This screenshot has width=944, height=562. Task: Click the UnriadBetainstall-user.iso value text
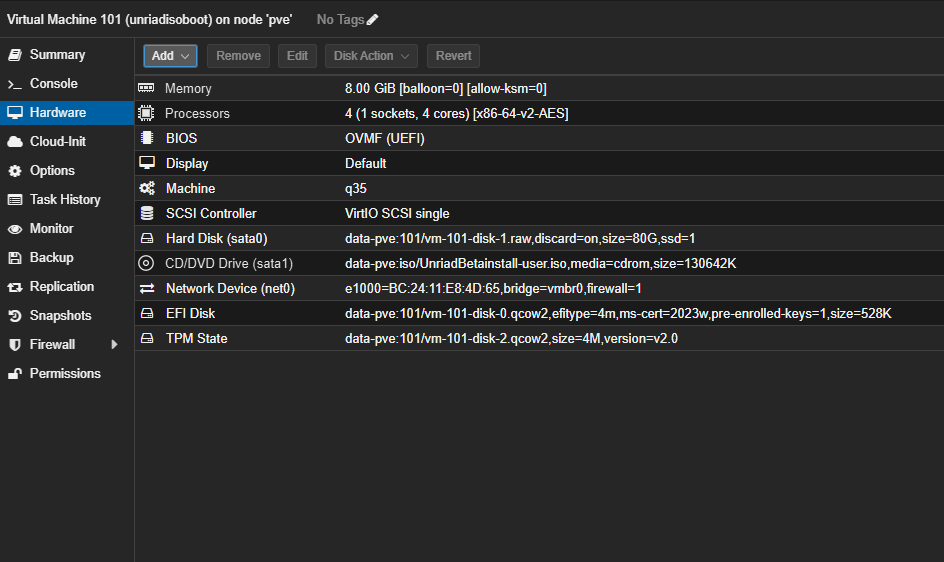pyautogui.click(x=541, y=263)
